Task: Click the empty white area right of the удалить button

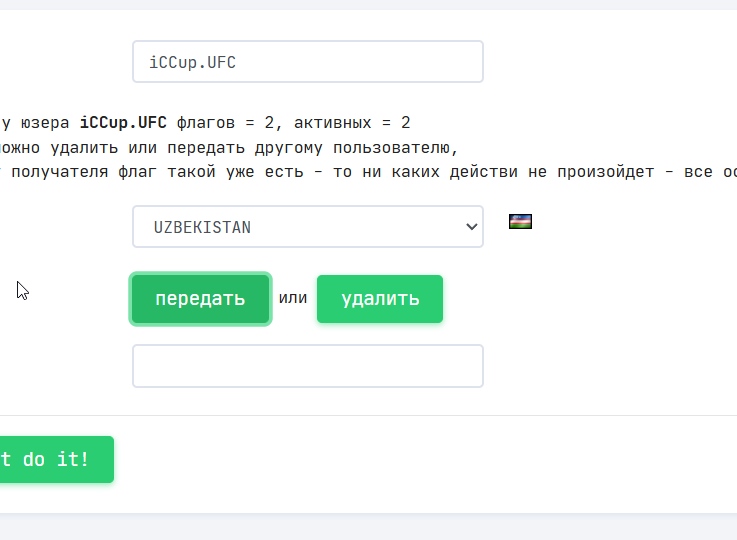Action: (588, 299)
